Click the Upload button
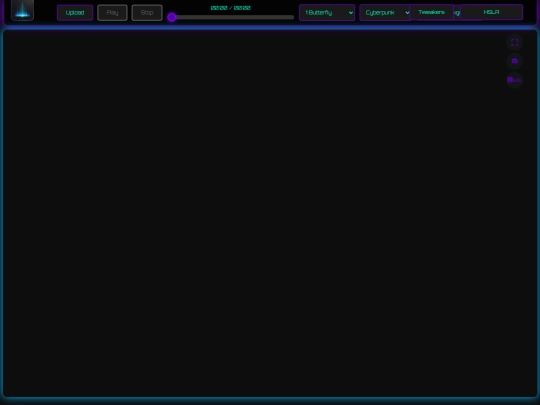The height and width of the screenshot is (405, 540). pyautogui.click(x=75, y=13)
